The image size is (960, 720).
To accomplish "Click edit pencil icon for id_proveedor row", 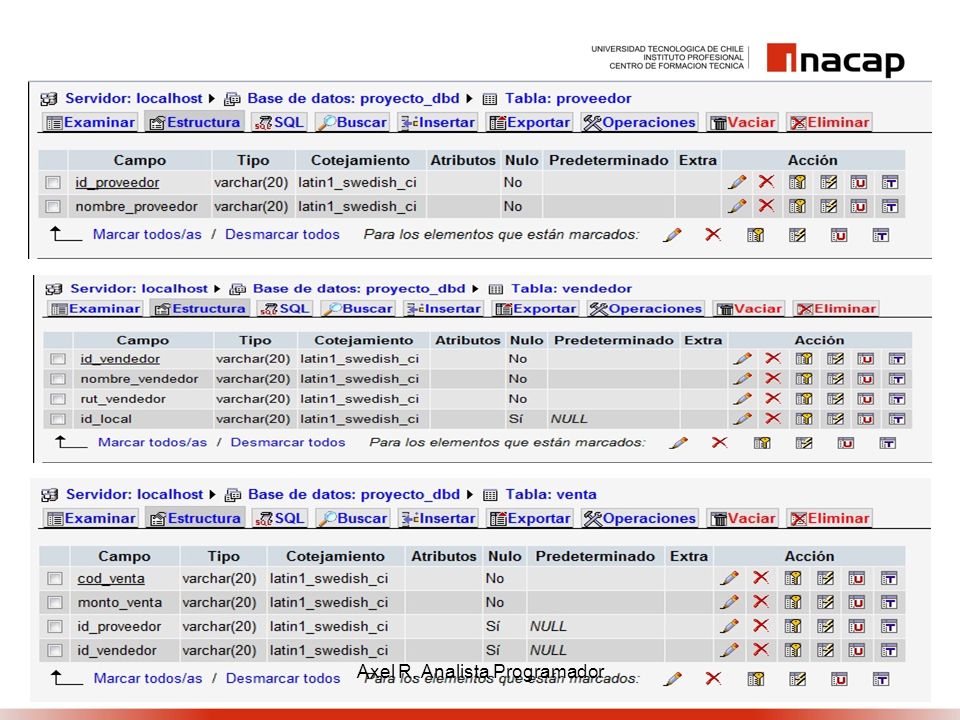I will [x=737, y=182].
